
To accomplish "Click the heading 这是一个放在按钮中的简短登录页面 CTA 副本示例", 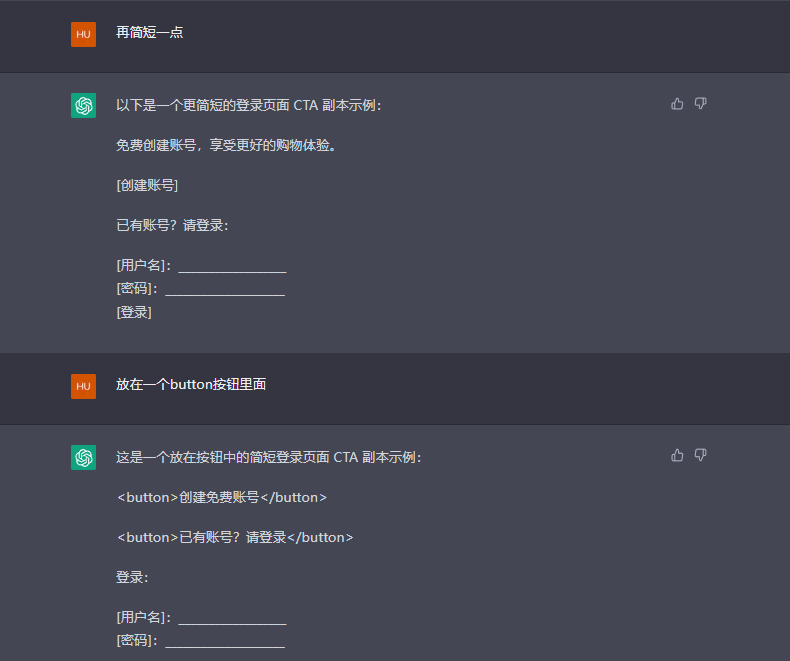I will 269,457.
